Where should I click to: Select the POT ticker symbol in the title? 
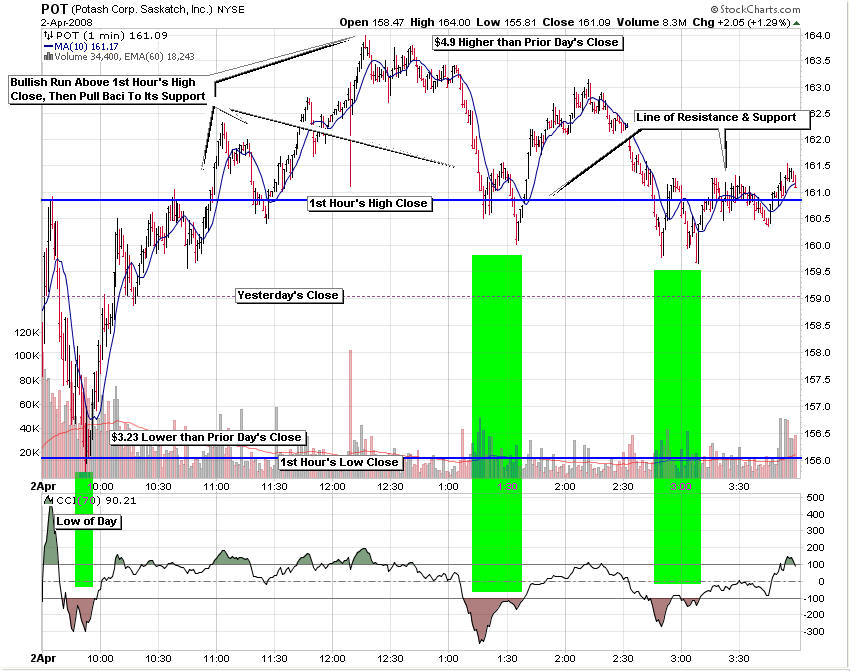pyautogui.click(x=54, y=9)
